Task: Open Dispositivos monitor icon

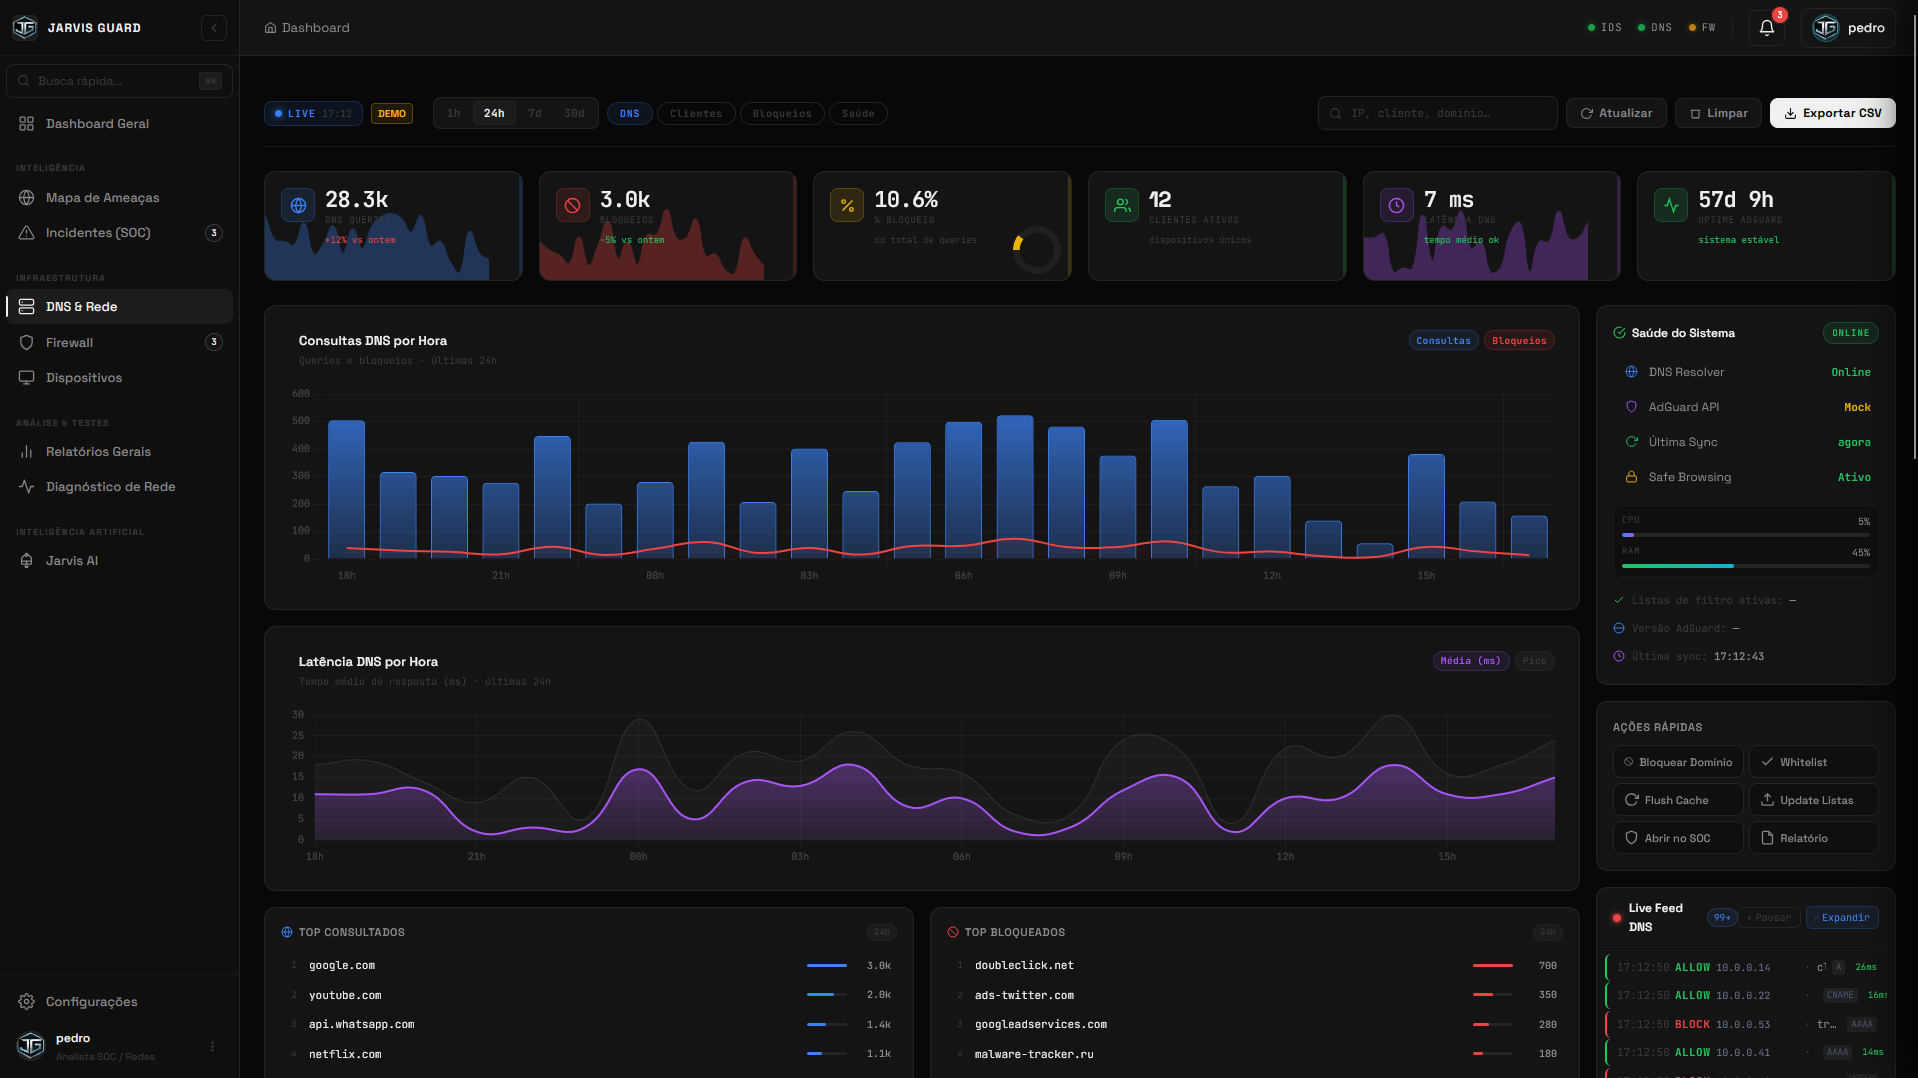Action: 27,378
